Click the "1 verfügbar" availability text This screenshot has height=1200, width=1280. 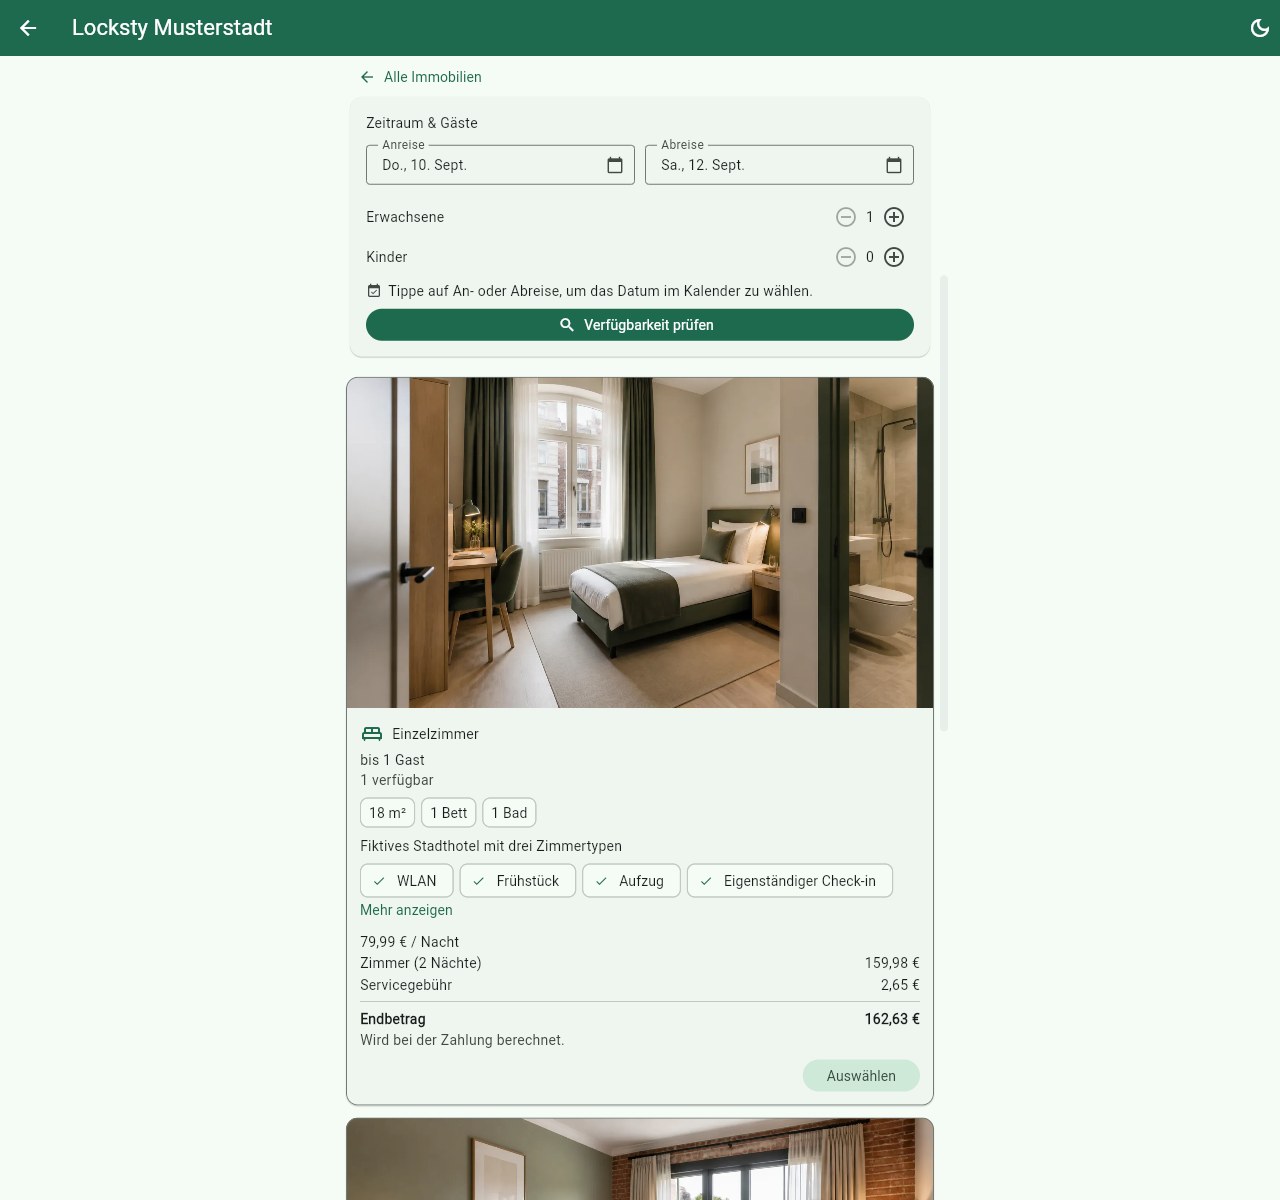(397, 780)
